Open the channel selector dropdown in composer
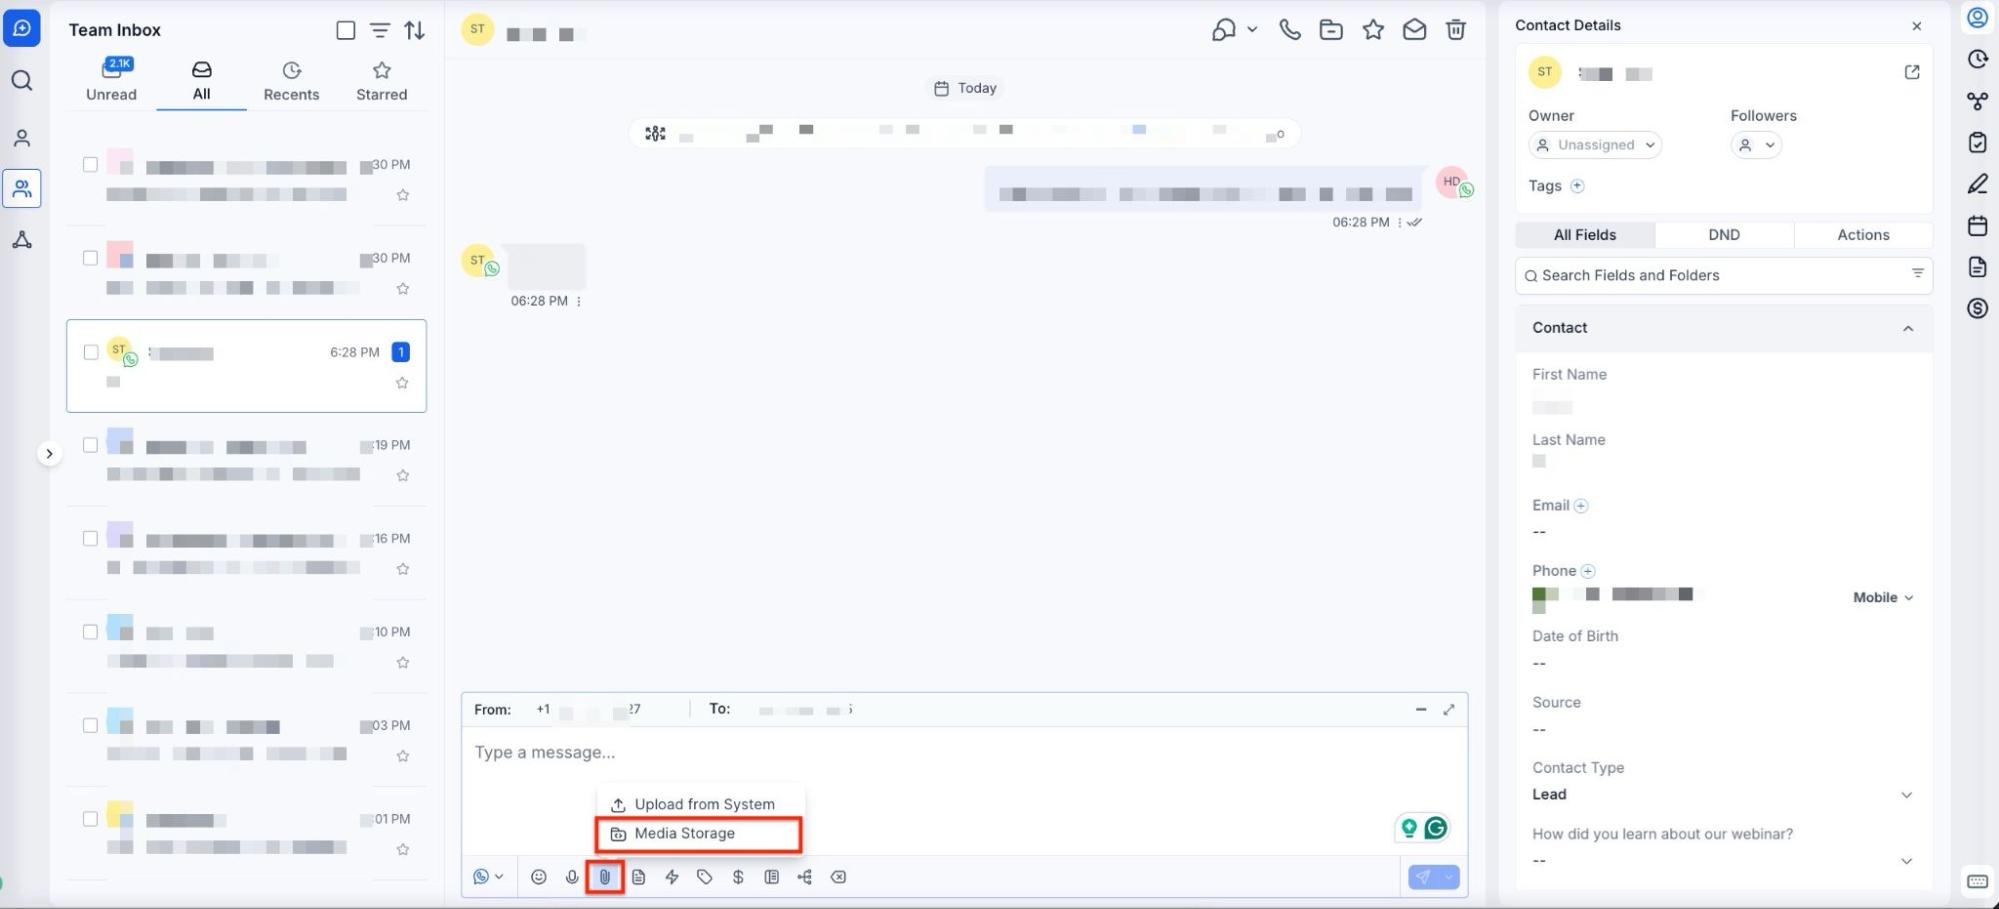Viewport: 1999px width, 909px height. [x=488, y=877]
